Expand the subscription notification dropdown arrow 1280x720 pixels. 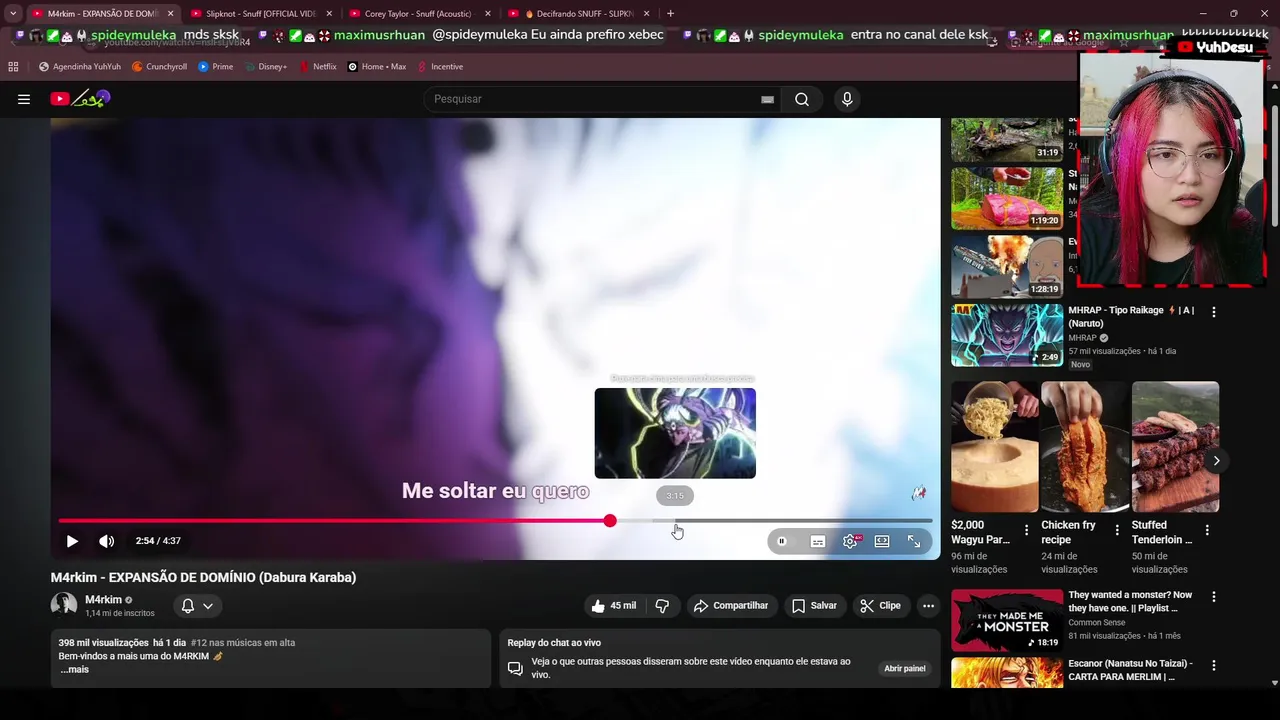[x=208, y=606]
